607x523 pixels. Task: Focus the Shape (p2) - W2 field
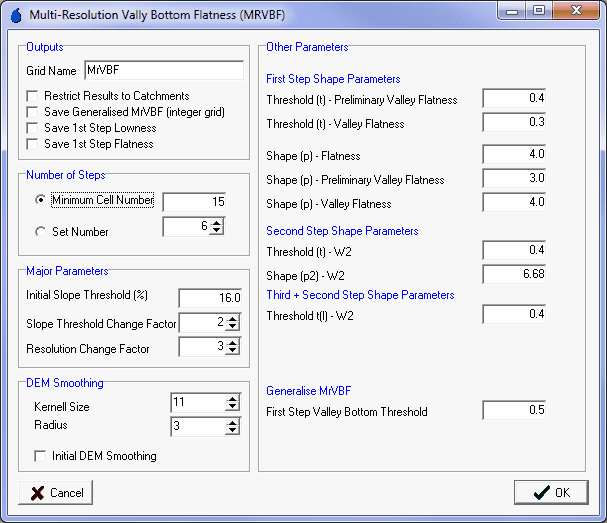point(514,274)
